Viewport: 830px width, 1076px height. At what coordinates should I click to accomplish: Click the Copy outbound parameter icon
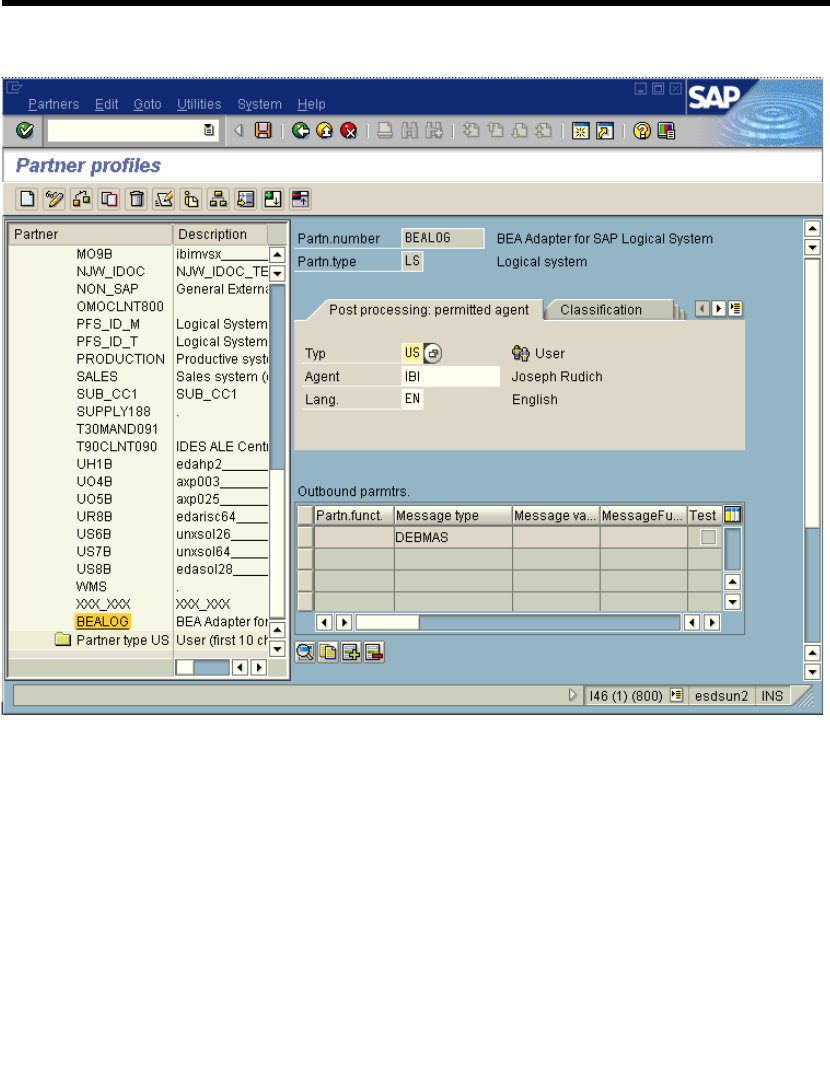[328, 652]
